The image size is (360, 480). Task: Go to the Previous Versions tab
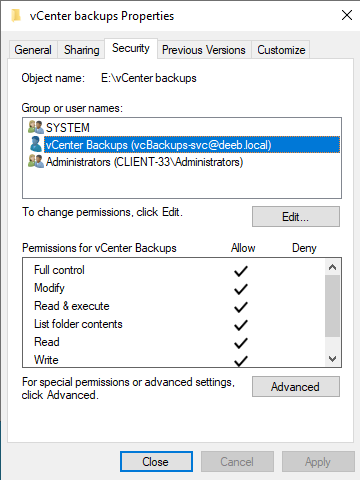(x=204, y=50)
